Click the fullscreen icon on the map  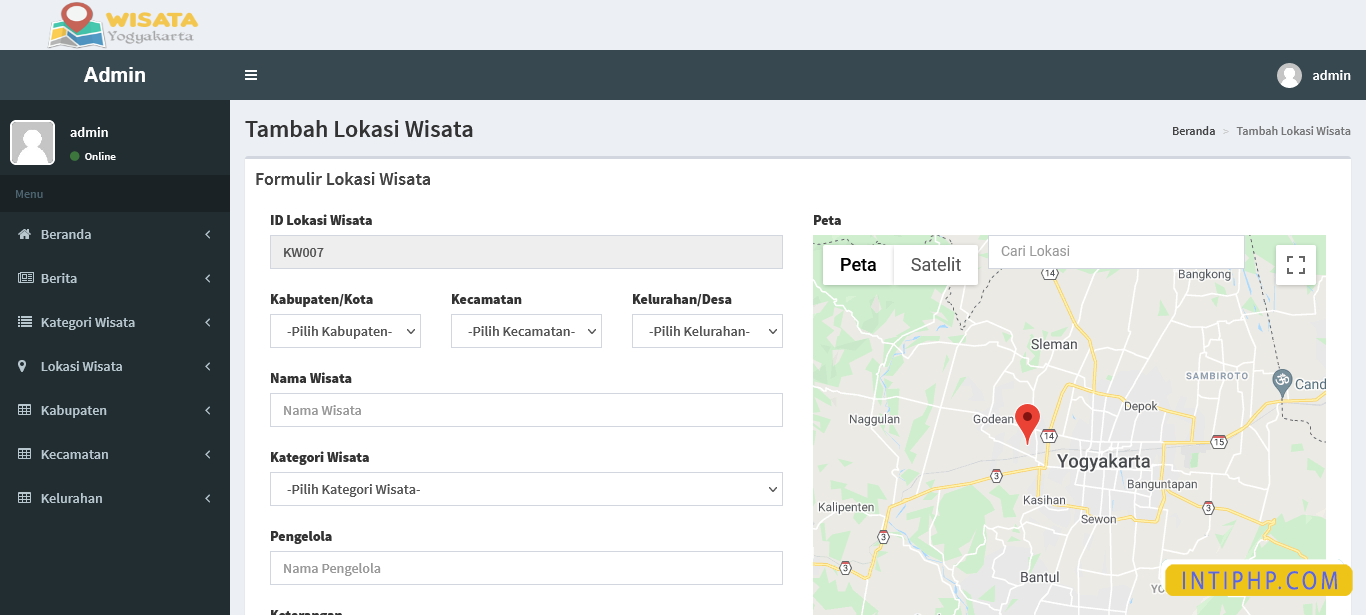pos(1295,264)
